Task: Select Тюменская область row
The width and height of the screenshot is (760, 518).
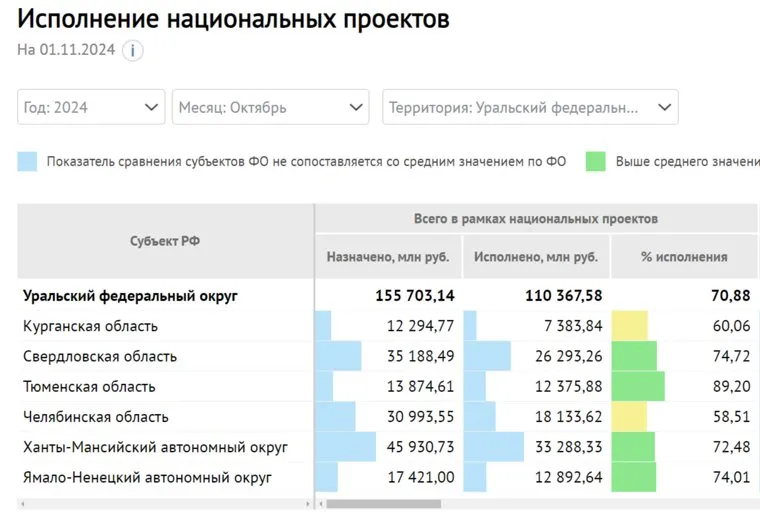Action: [x=89, y=387]
